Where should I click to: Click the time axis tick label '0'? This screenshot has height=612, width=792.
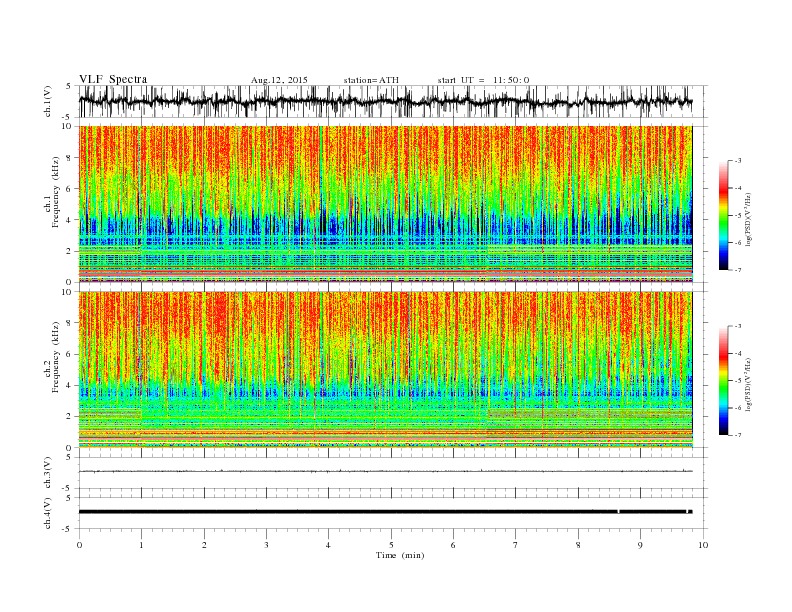pos(79,545)
